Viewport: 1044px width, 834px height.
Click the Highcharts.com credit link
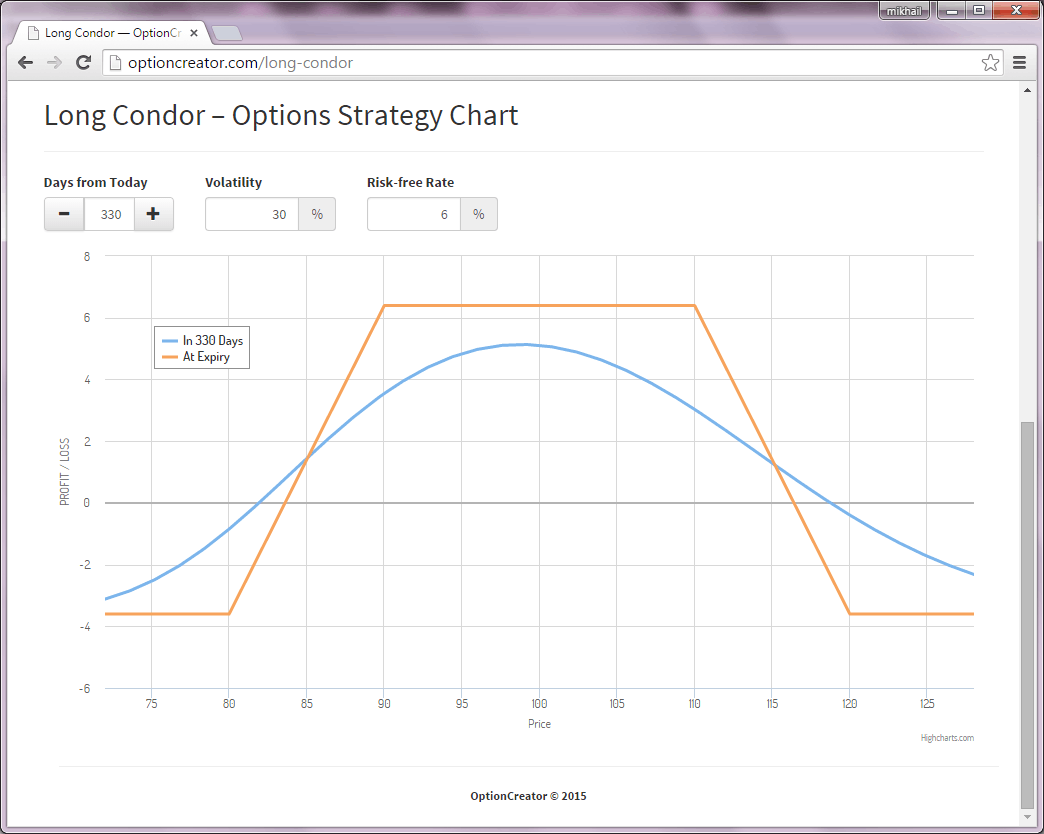pos(946,738)
